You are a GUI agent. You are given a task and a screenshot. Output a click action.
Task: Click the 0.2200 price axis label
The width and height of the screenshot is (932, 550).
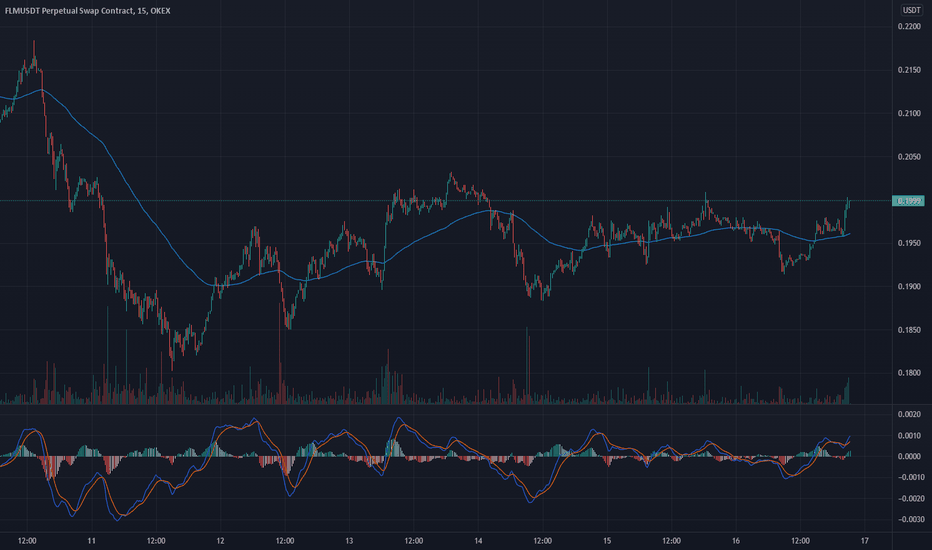(x=909, y=27)
